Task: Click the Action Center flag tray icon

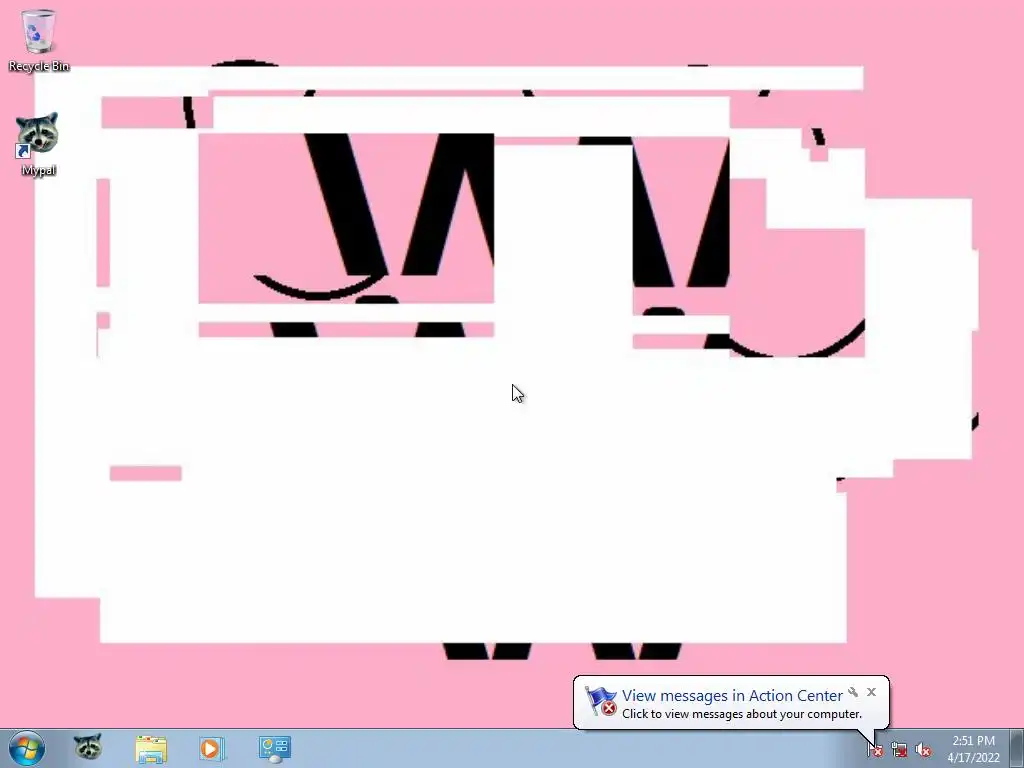Action: [875, 750]
